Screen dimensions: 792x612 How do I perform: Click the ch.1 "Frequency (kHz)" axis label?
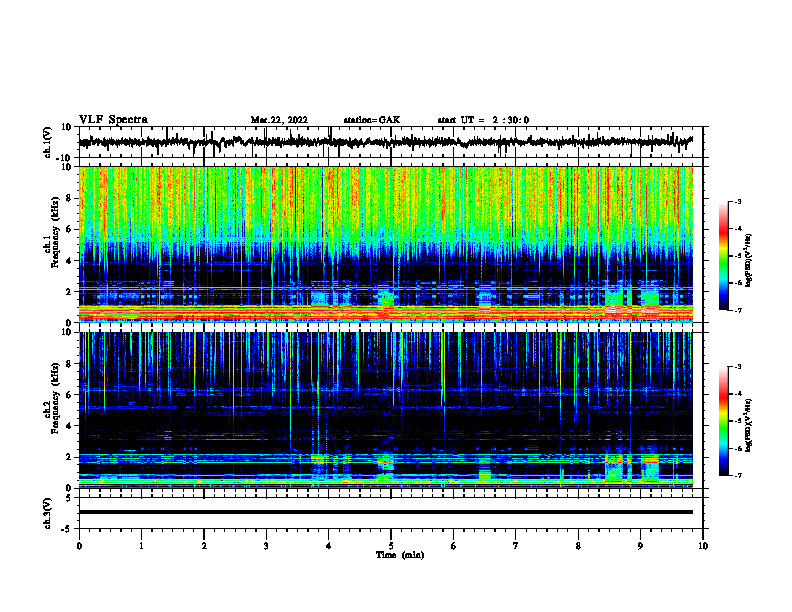pyautogui.click(x=56, y=230)
